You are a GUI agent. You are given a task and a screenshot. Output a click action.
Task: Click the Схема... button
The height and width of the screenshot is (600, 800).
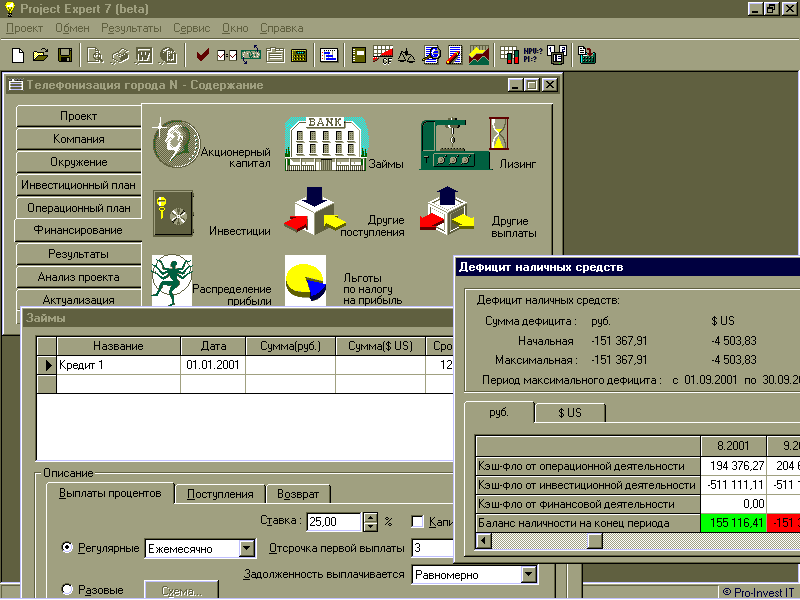182,591
